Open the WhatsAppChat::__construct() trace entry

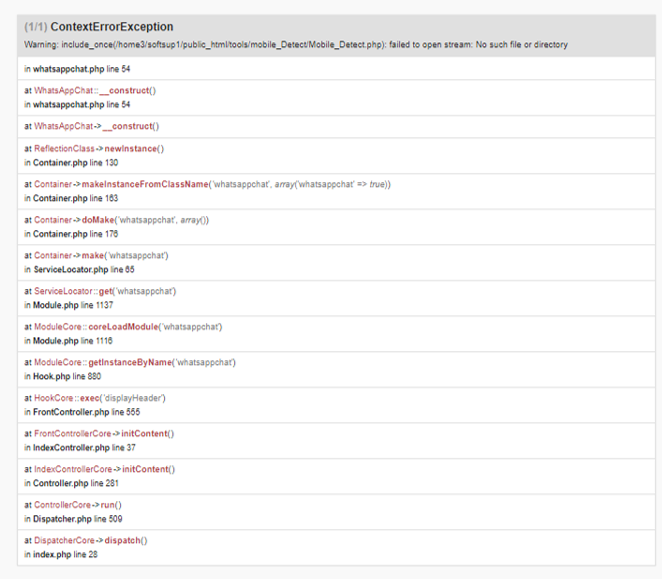click(336, 98)
